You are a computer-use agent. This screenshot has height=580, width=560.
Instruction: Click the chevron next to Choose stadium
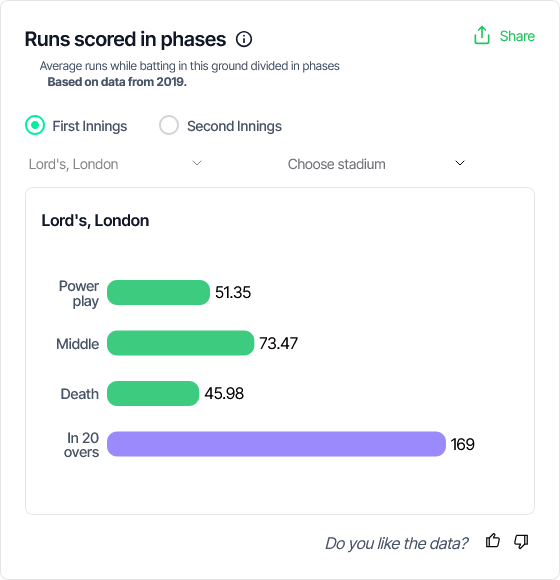(460, 163)
